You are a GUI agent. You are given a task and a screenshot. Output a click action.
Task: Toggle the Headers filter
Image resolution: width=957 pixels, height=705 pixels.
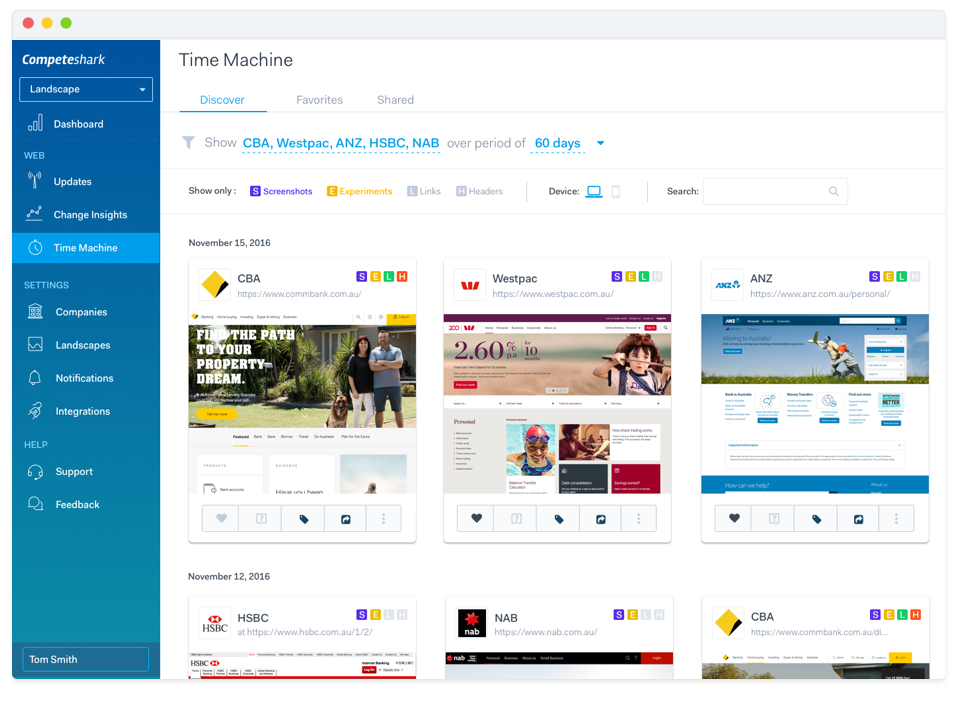[x=480, y=191]
